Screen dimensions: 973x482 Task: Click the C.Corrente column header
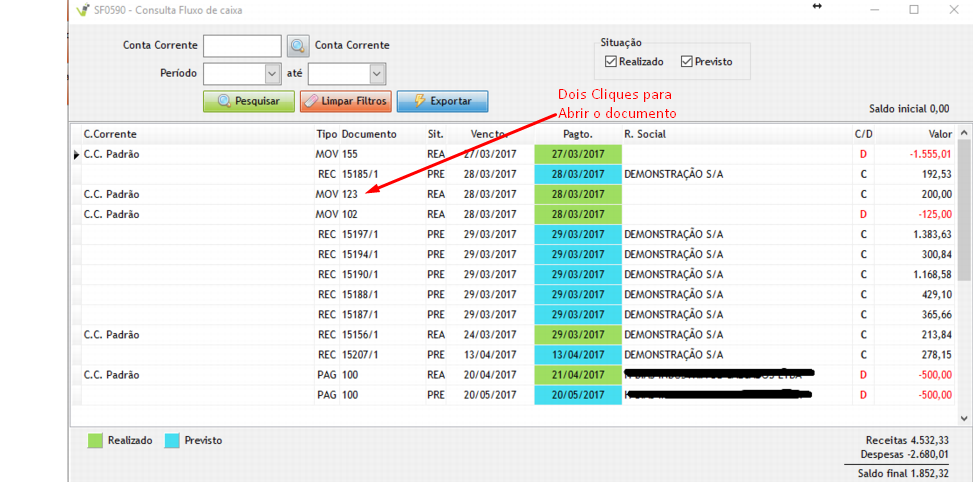click(110, 134)
